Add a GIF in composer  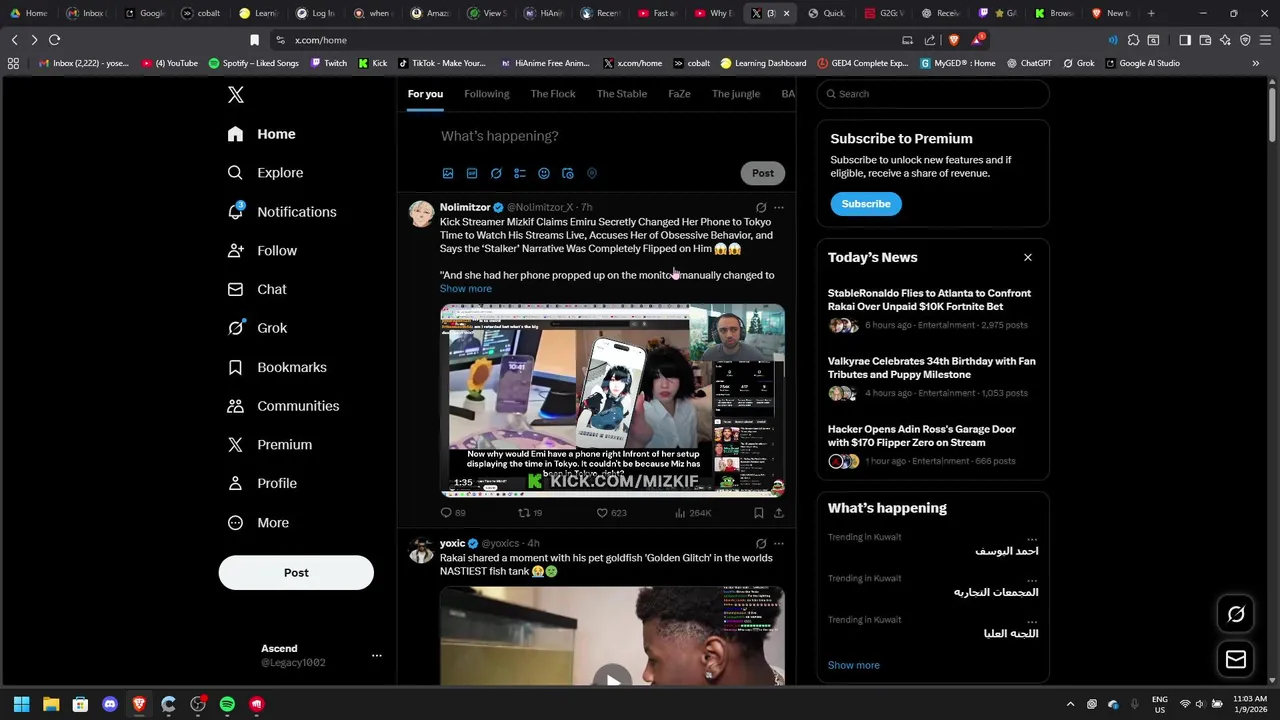tap(472, 173)
